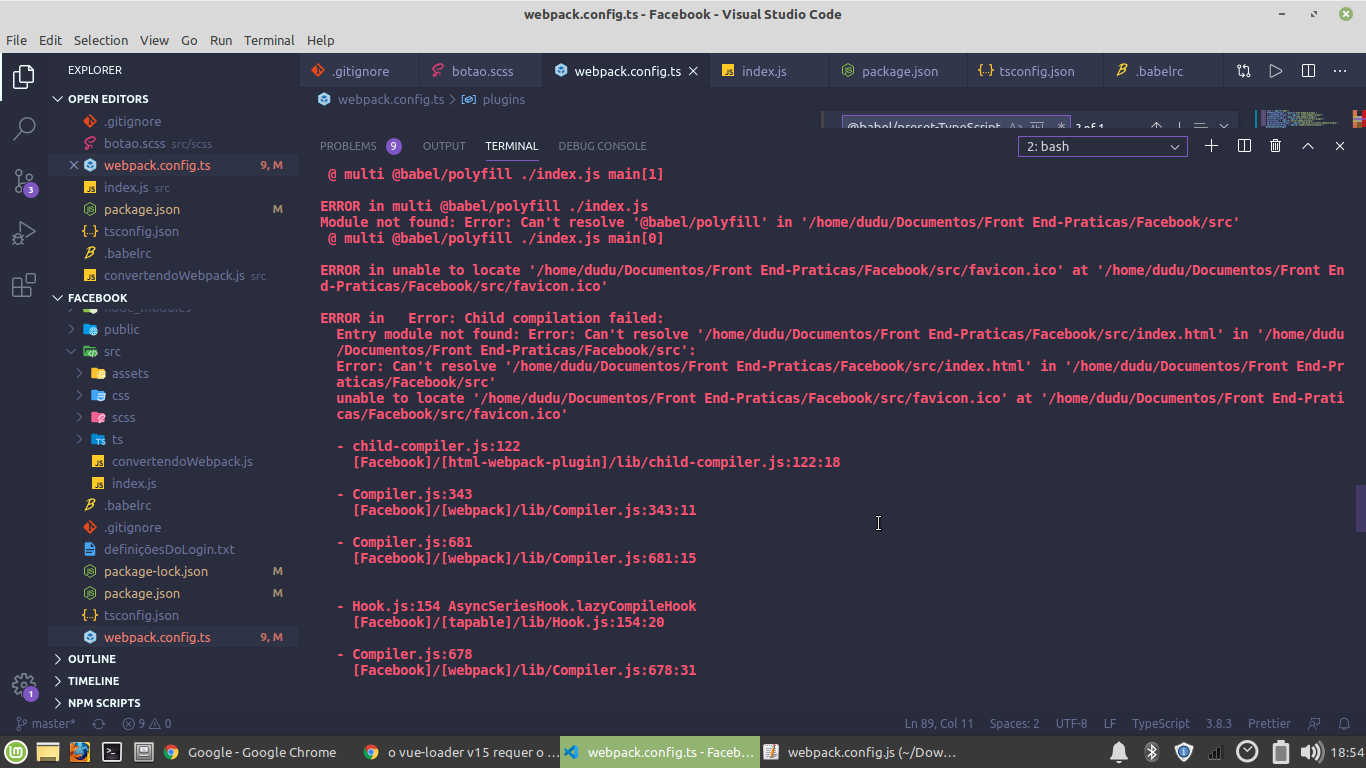Switch to the .gitignore editor tab
The height and width of the screenshot is (768, 1366).
[360, 71]
